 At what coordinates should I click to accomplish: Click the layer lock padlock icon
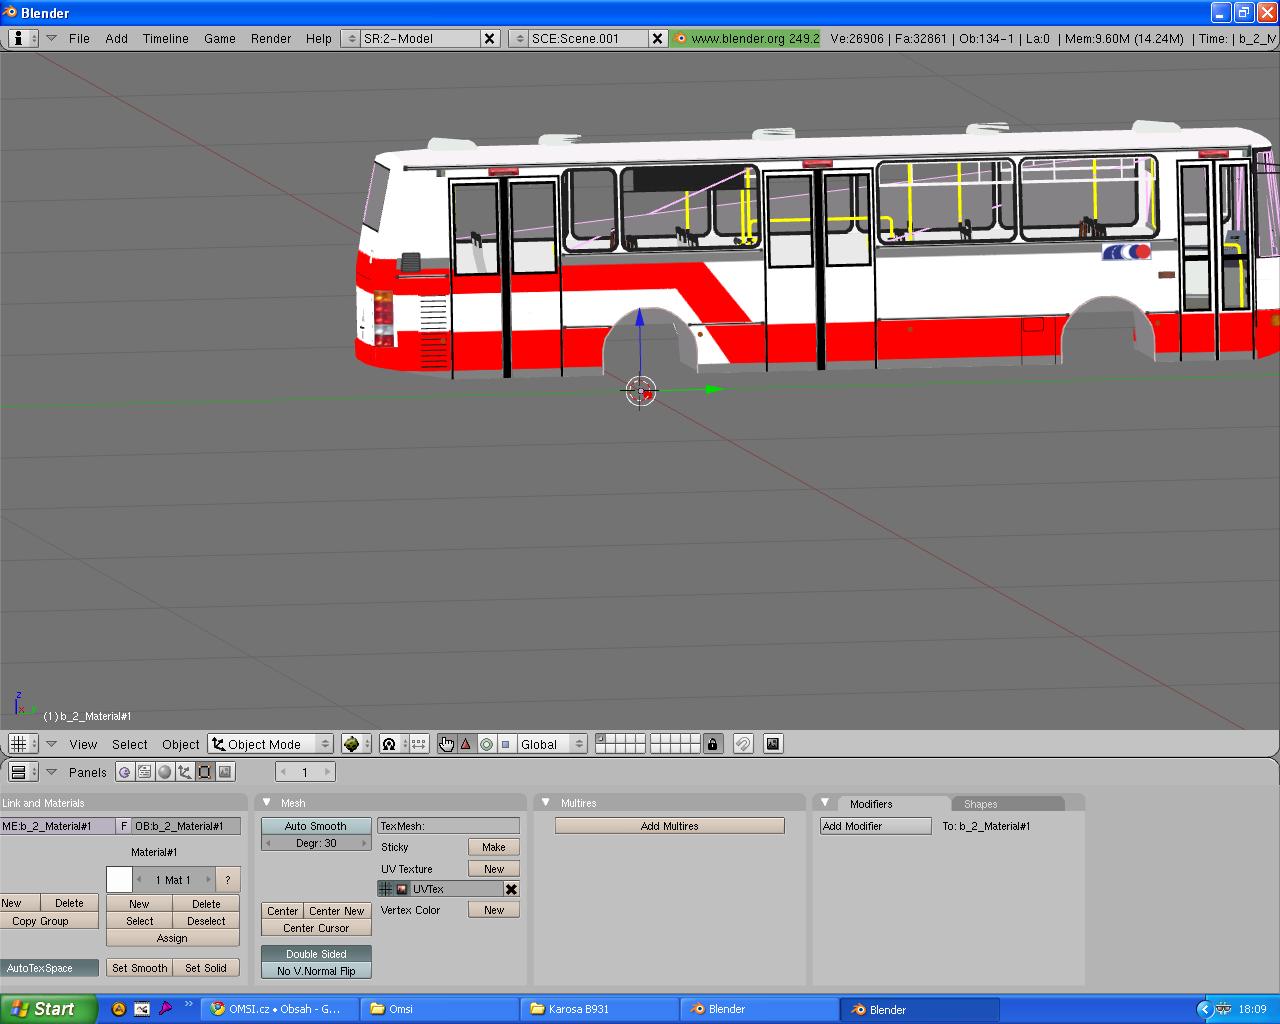tap(712, 744)
